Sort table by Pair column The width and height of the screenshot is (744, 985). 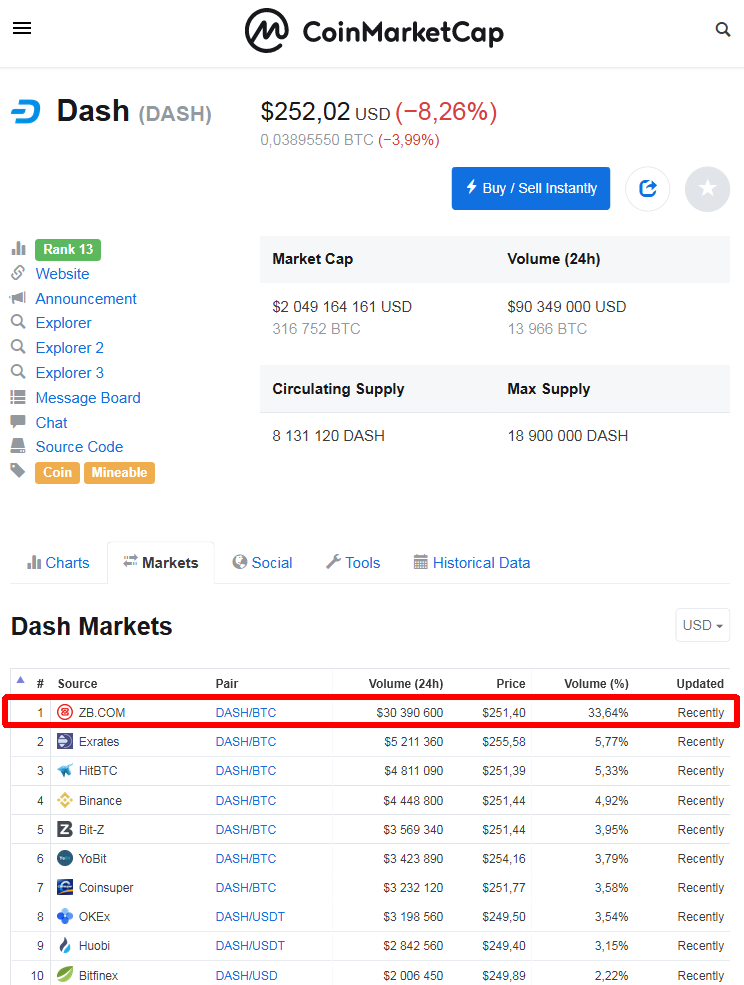pyautogui.click(x=227, y=683)
